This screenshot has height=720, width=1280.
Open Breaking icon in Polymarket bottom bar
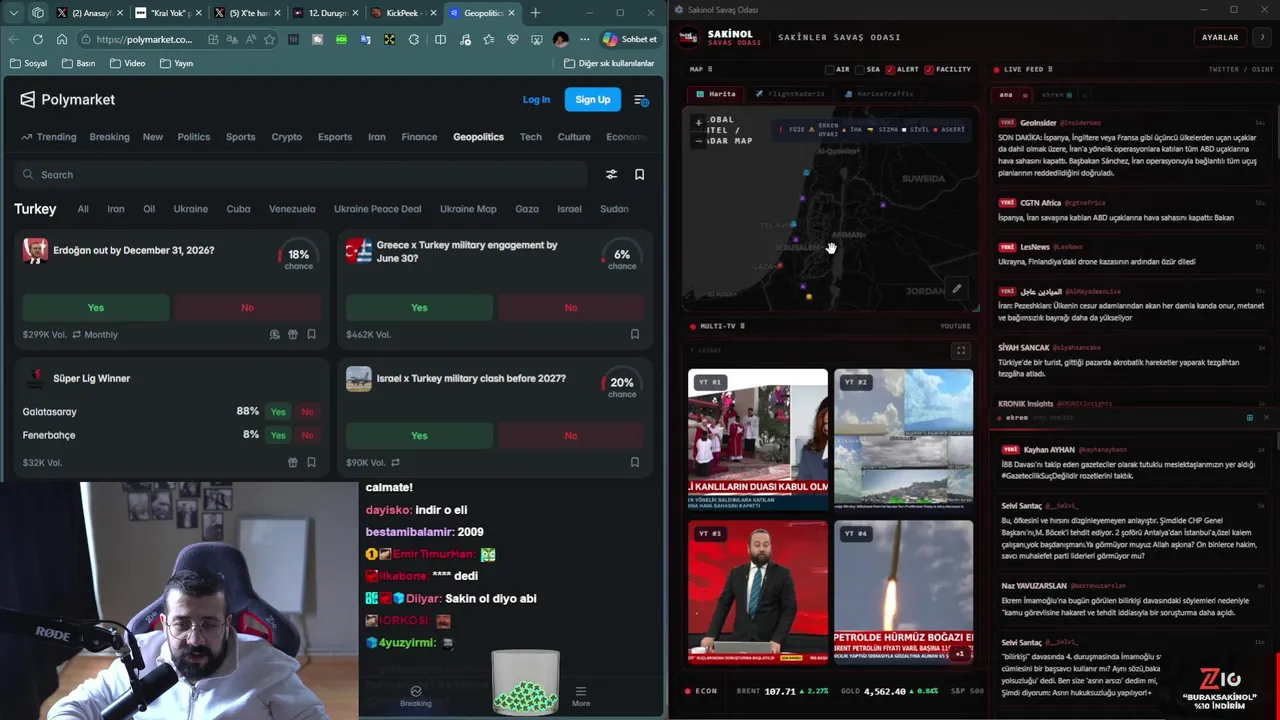tap(416, 696)
